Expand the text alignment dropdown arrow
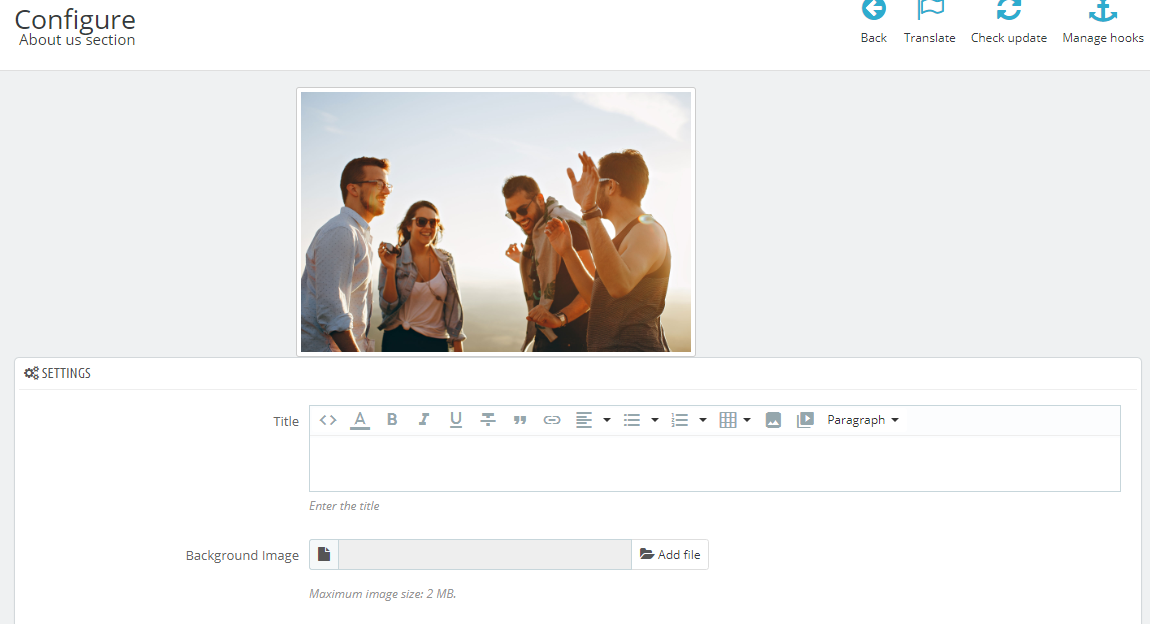Viewport: 1150px width, 624px height. [607, 420]
